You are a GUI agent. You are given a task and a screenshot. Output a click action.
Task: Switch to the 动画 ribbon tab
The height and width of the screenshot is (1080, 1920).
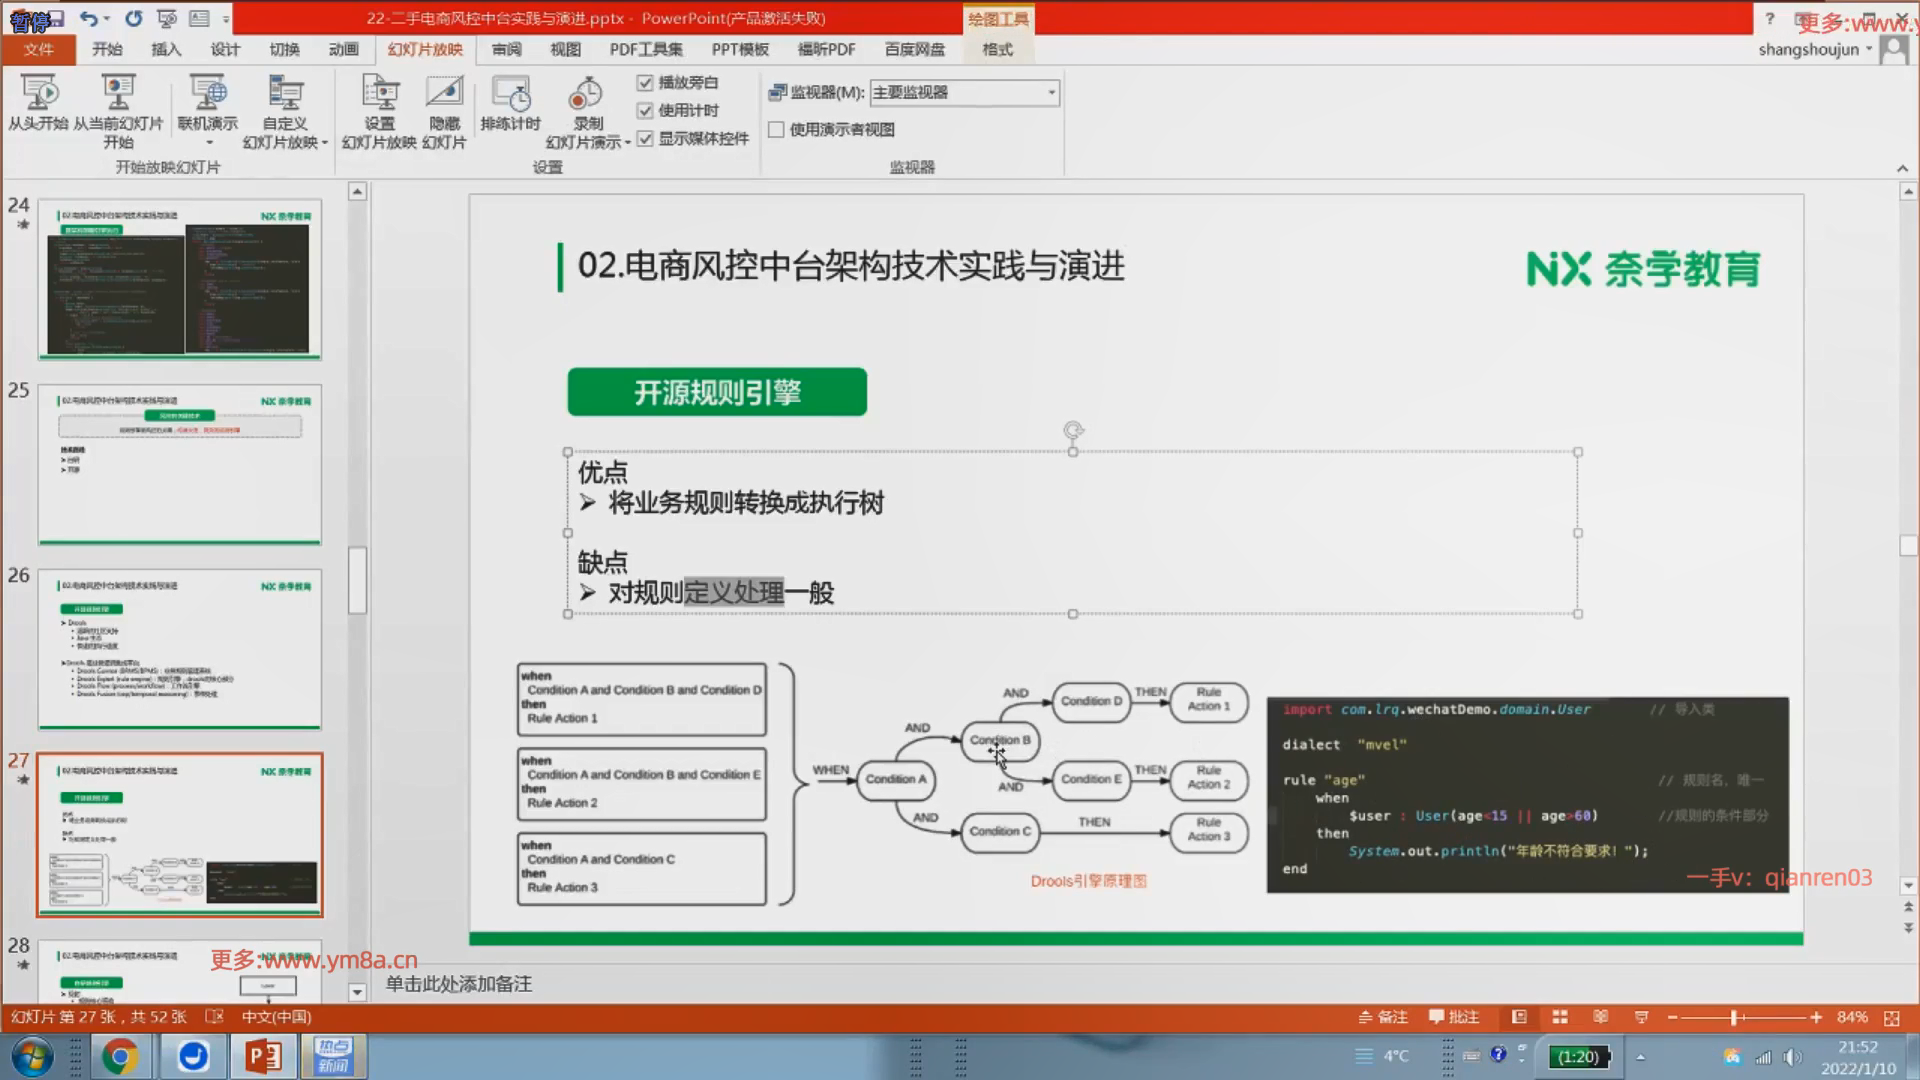pos(343,49)
